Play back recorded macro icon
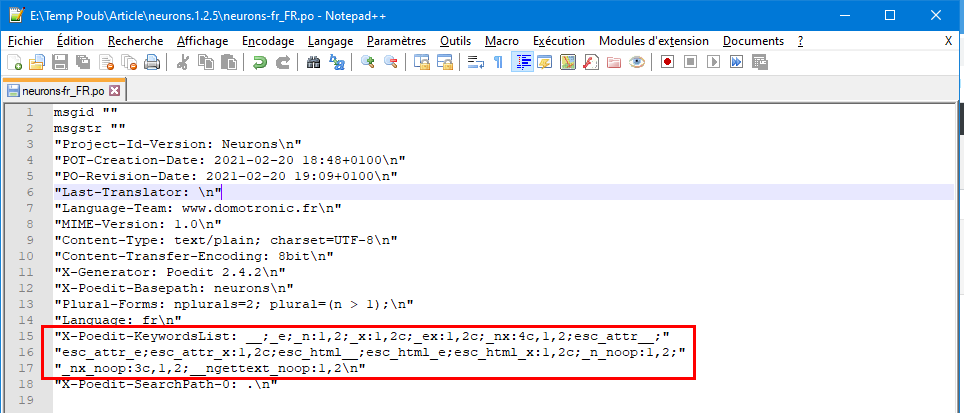 pos(714,62)
